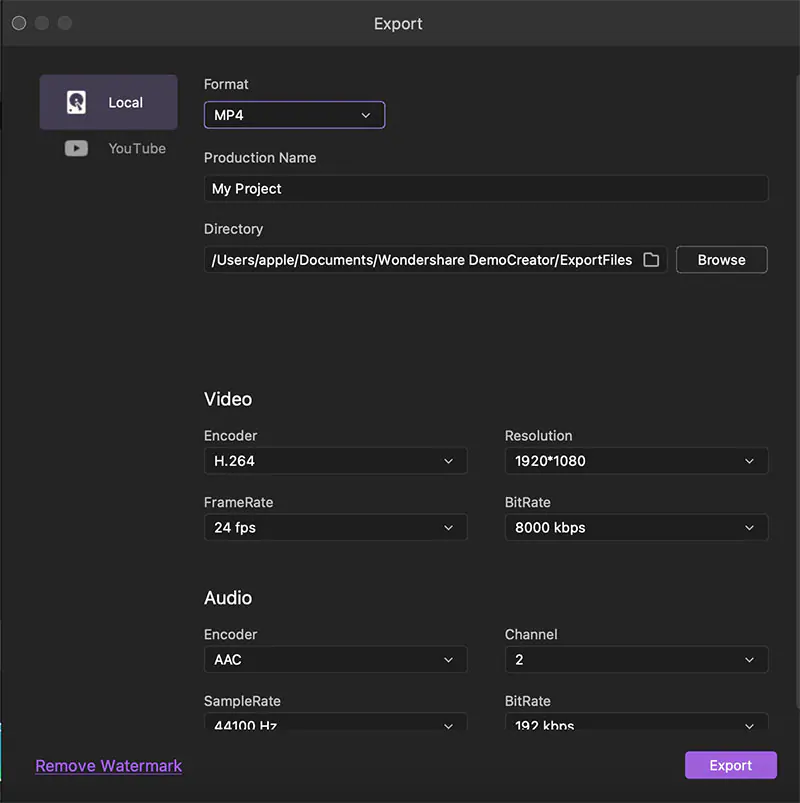Open the video BitRate 8000 kbps dropdown

pos(636,527)
